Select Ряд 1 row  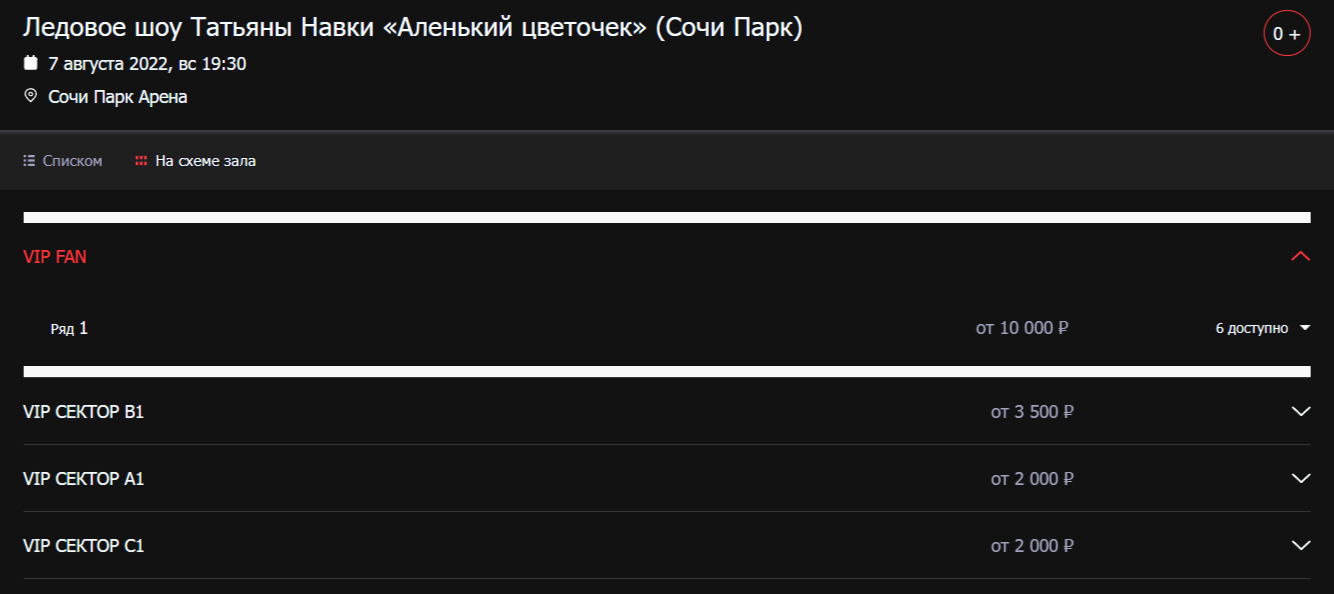coord(69,328)
